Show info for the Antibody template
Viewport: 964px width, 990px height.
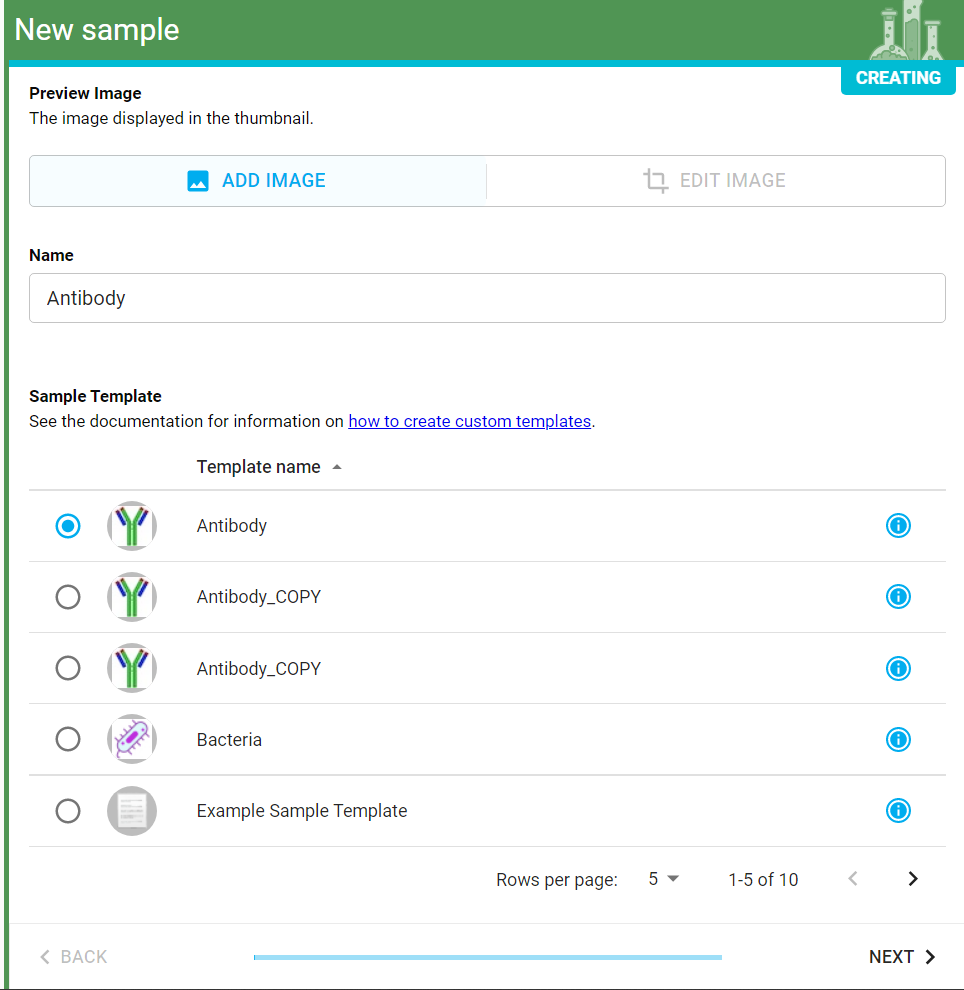(898, 525)
